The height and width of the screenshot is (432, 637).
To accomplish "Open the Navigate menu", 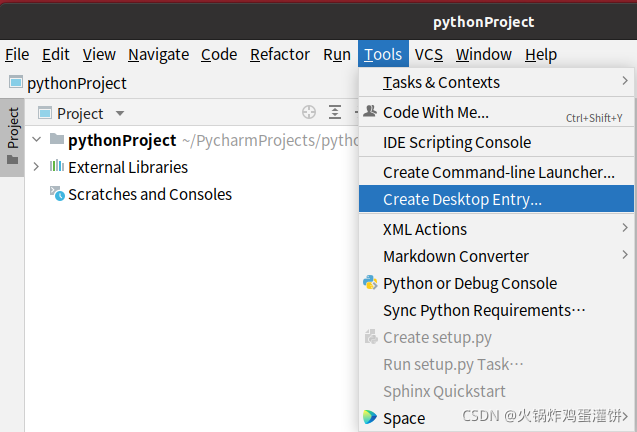I will tap(158, 54).
